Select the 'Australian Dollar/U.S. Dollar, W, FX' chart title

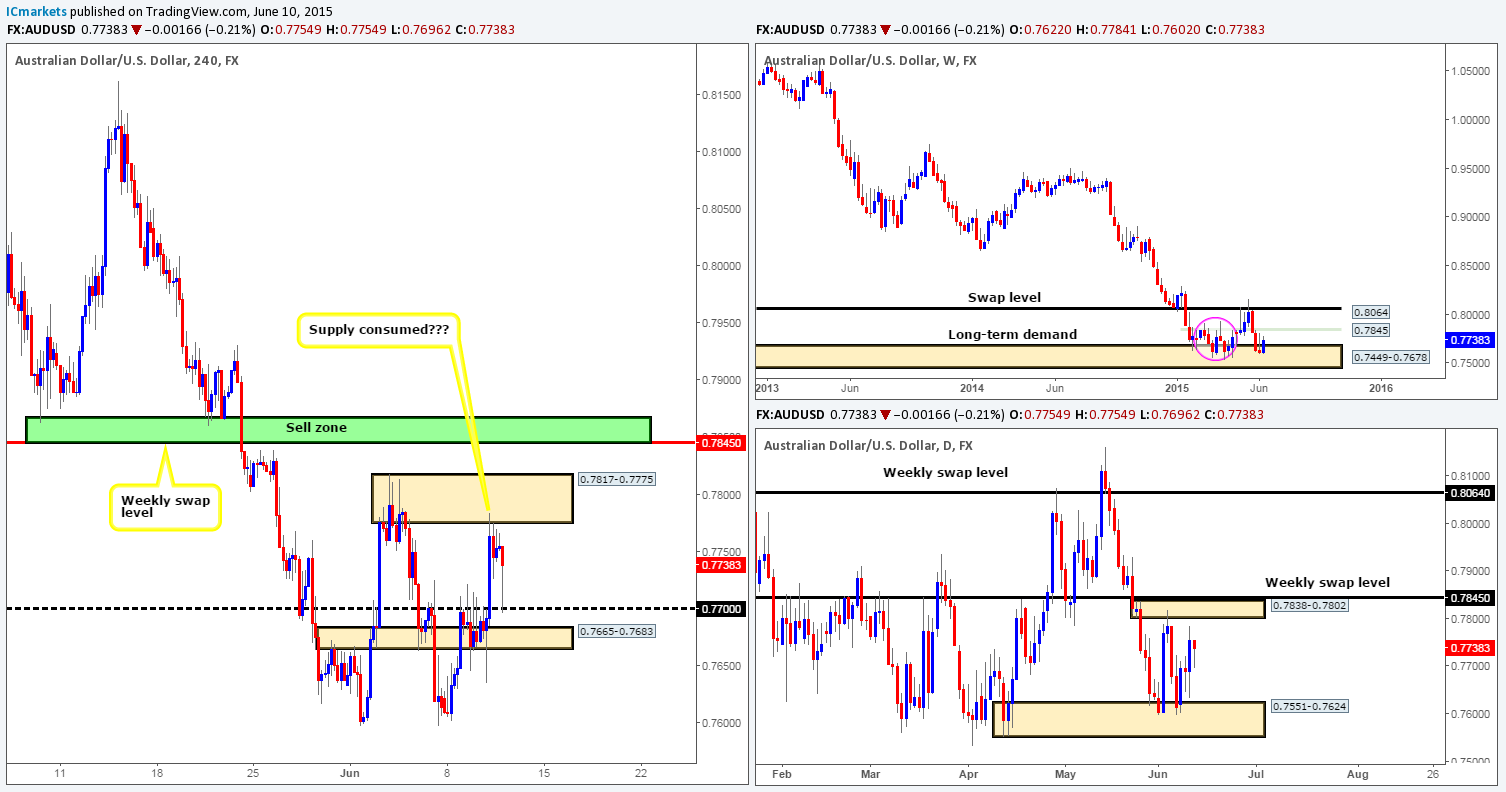pos(870,60)
